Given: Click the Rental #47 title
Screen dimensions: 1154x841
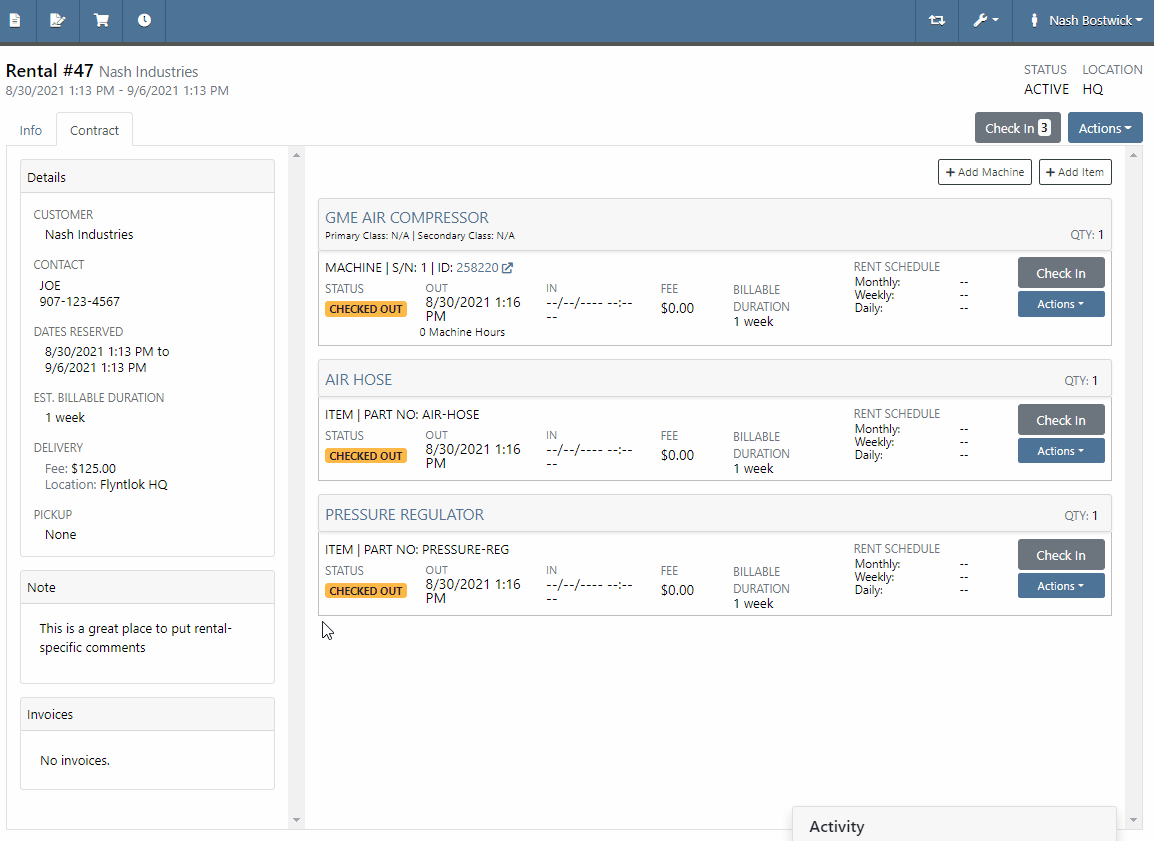Looking at the screenshot, I should click(x=49, y=71).
